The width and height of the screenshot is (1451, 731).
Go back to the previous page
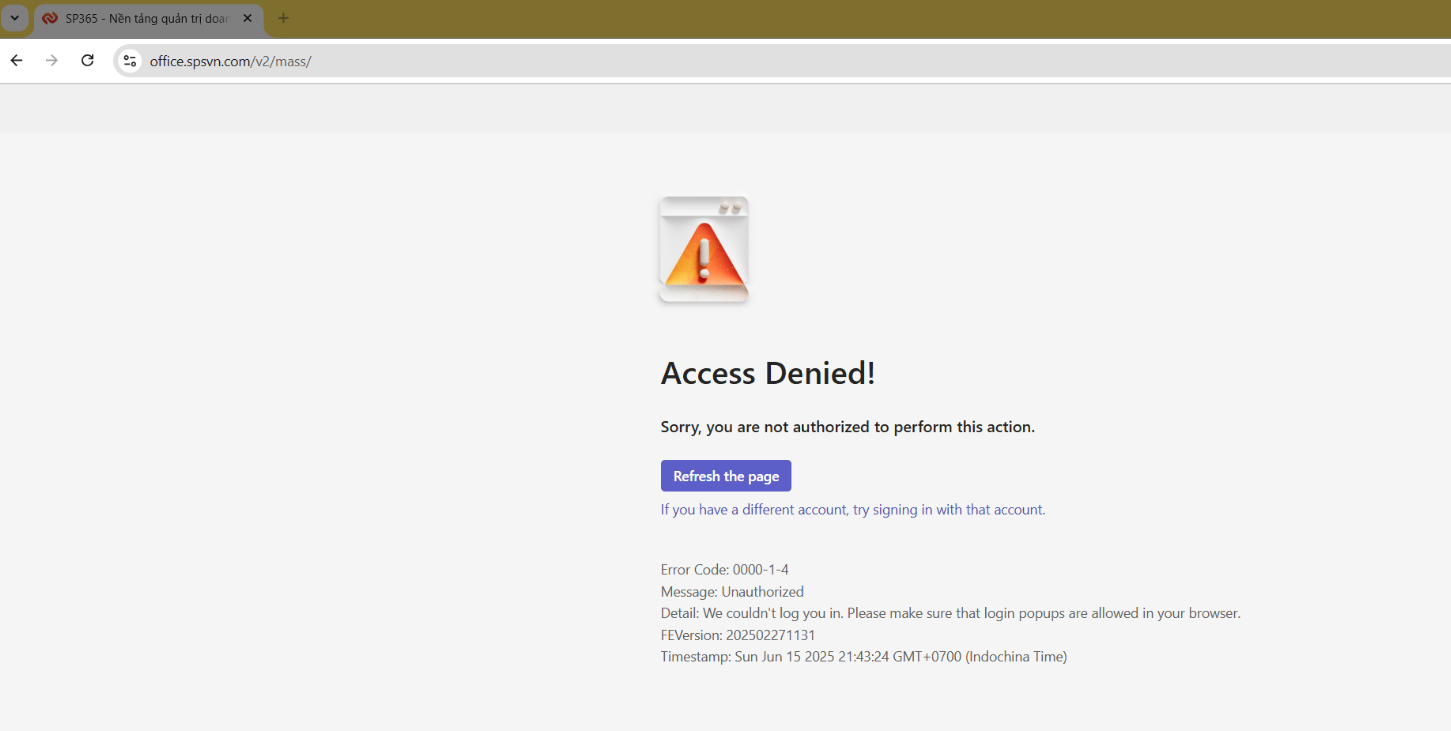tap(16, 61)
